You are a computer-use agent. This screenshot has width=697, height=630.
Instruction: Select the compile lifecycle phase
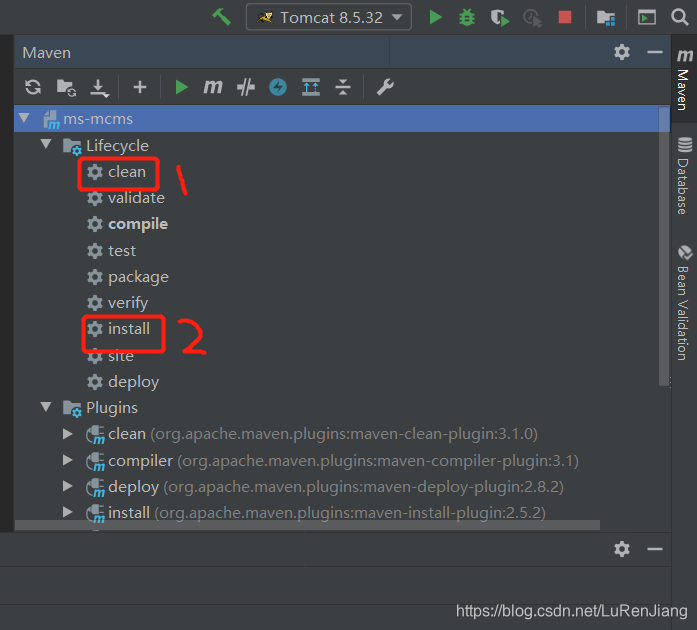point(127,224)
